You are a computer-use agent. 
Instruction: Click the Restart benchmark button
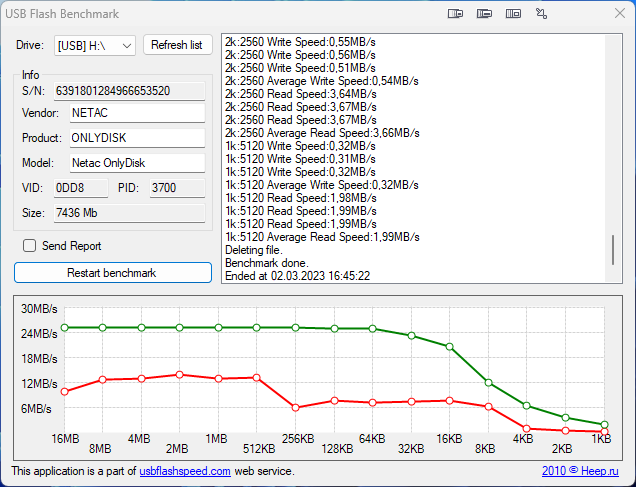click(112, 273)
